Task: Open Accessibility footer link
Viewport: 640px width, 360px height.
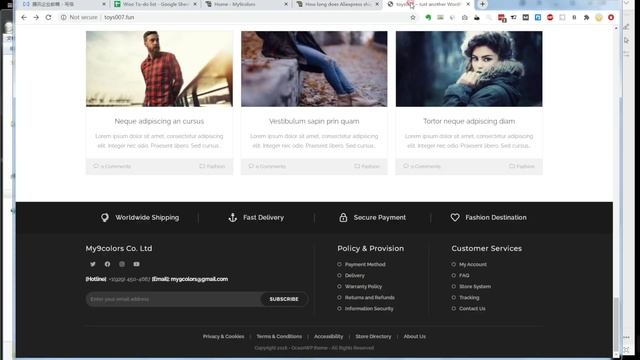Action: pyautogui.click(x=329, y=336)
